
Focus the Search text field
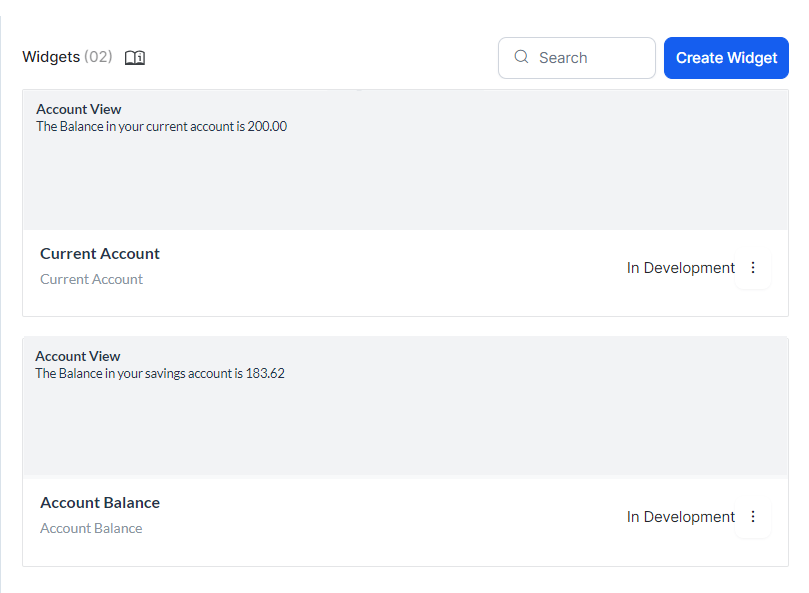point(590,58)
